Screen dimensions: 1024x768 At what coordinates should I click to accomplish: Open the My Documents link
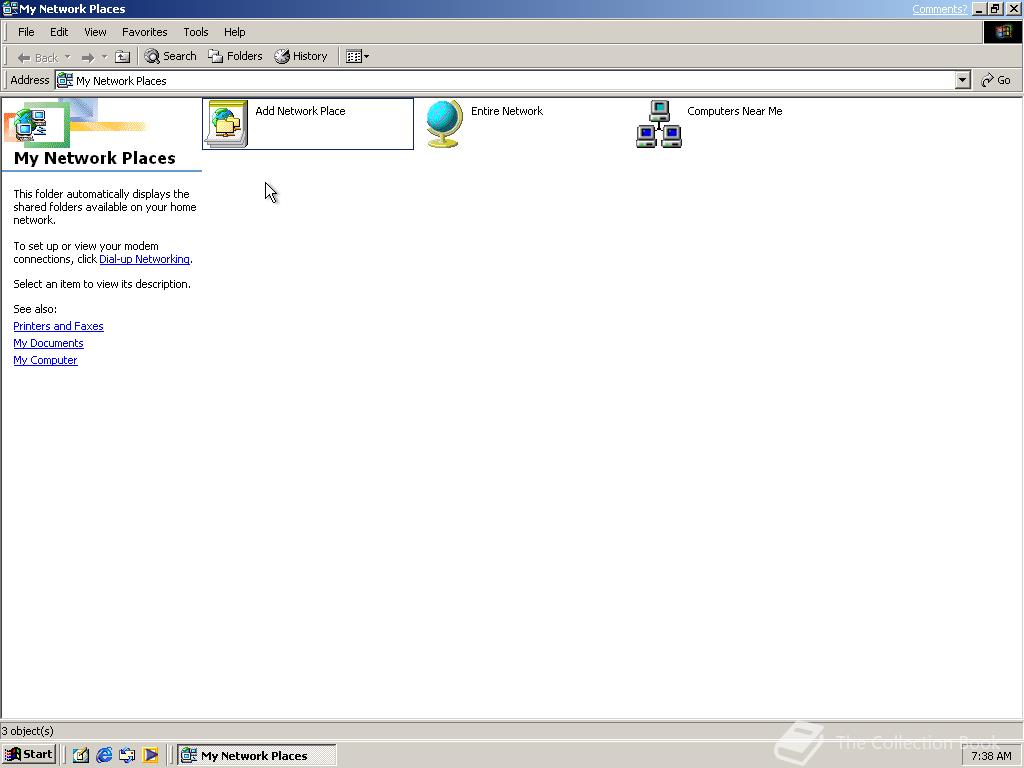(48, 343)
